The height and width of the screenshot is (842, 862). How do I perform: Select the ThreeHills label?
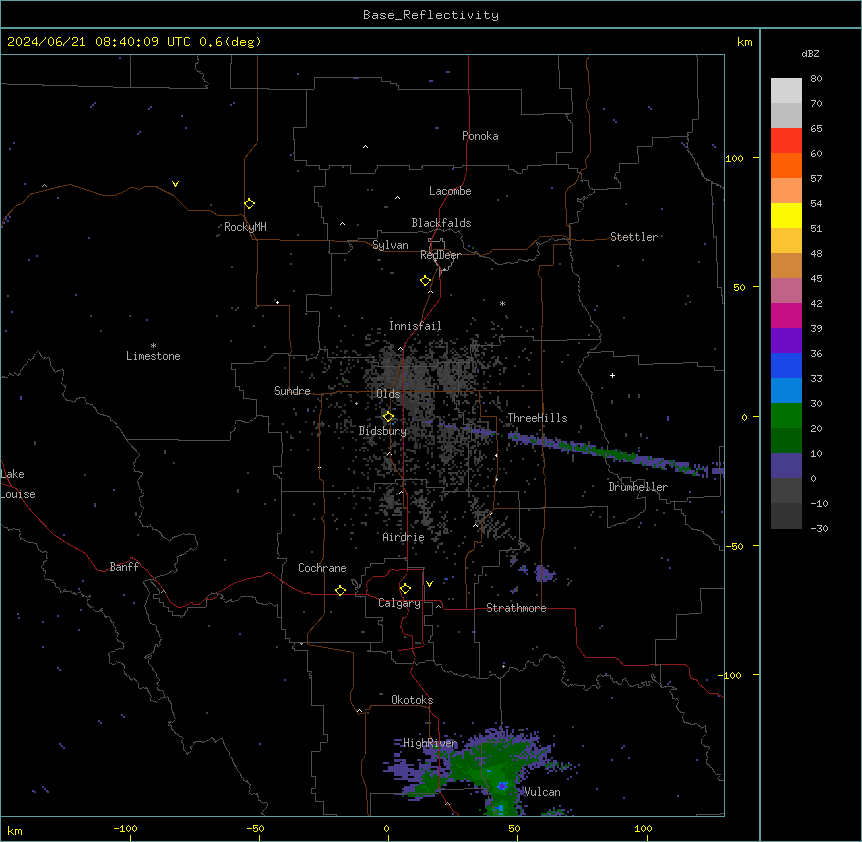(x=537, y=418)
